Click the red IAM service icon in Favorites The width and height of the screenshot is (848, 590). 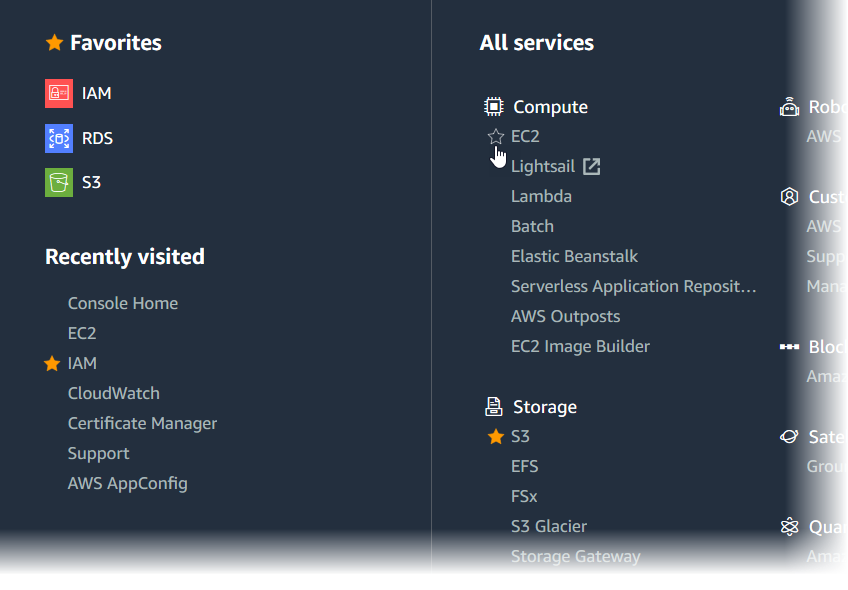(x=59, y=93)
